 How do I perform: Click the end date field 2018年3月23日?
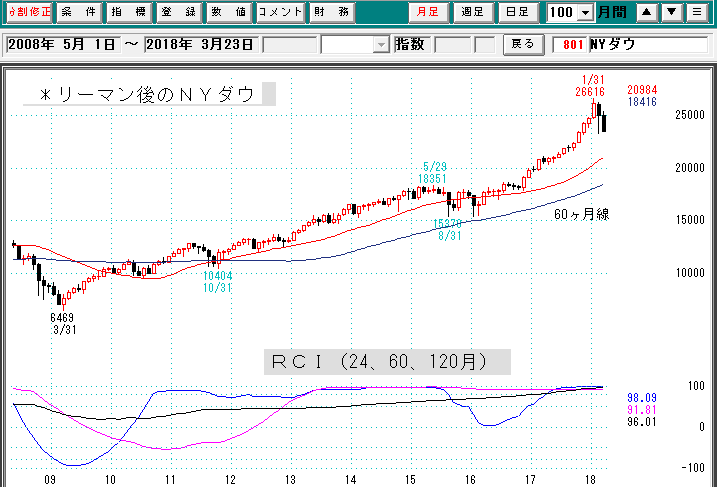click(x=202, y=45)
